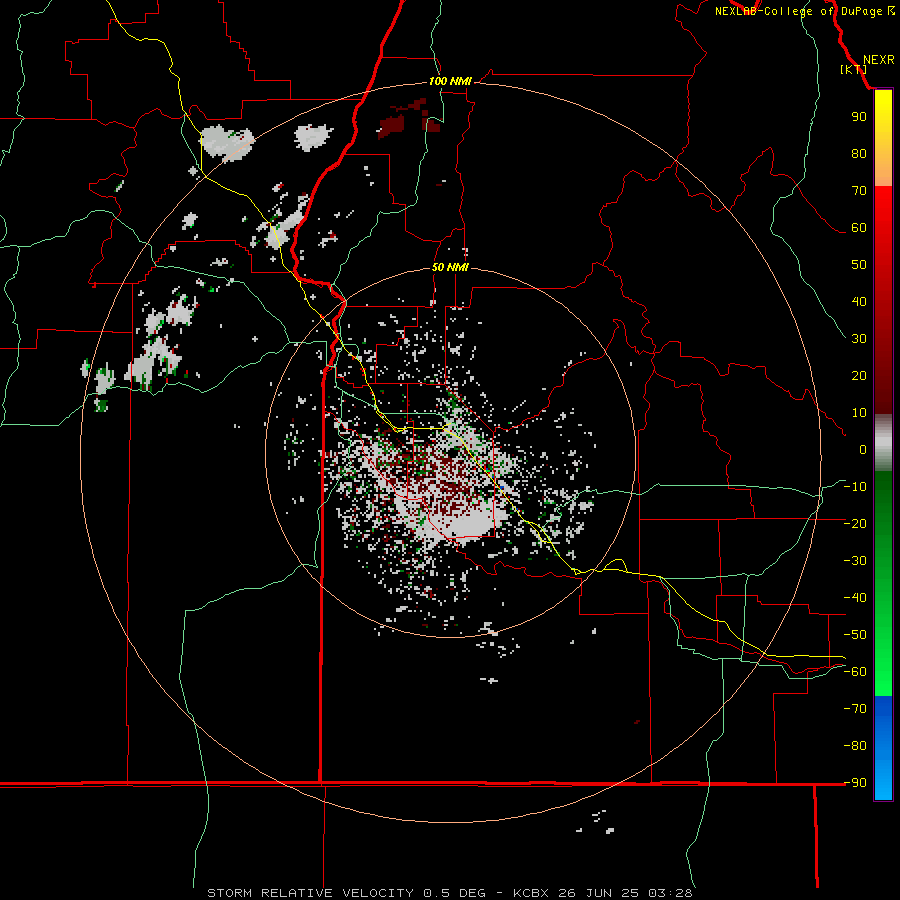This screenshot has height=900, width=900.
Task: Click the partial NEXR label above the color bar
Action: [879, 60]
